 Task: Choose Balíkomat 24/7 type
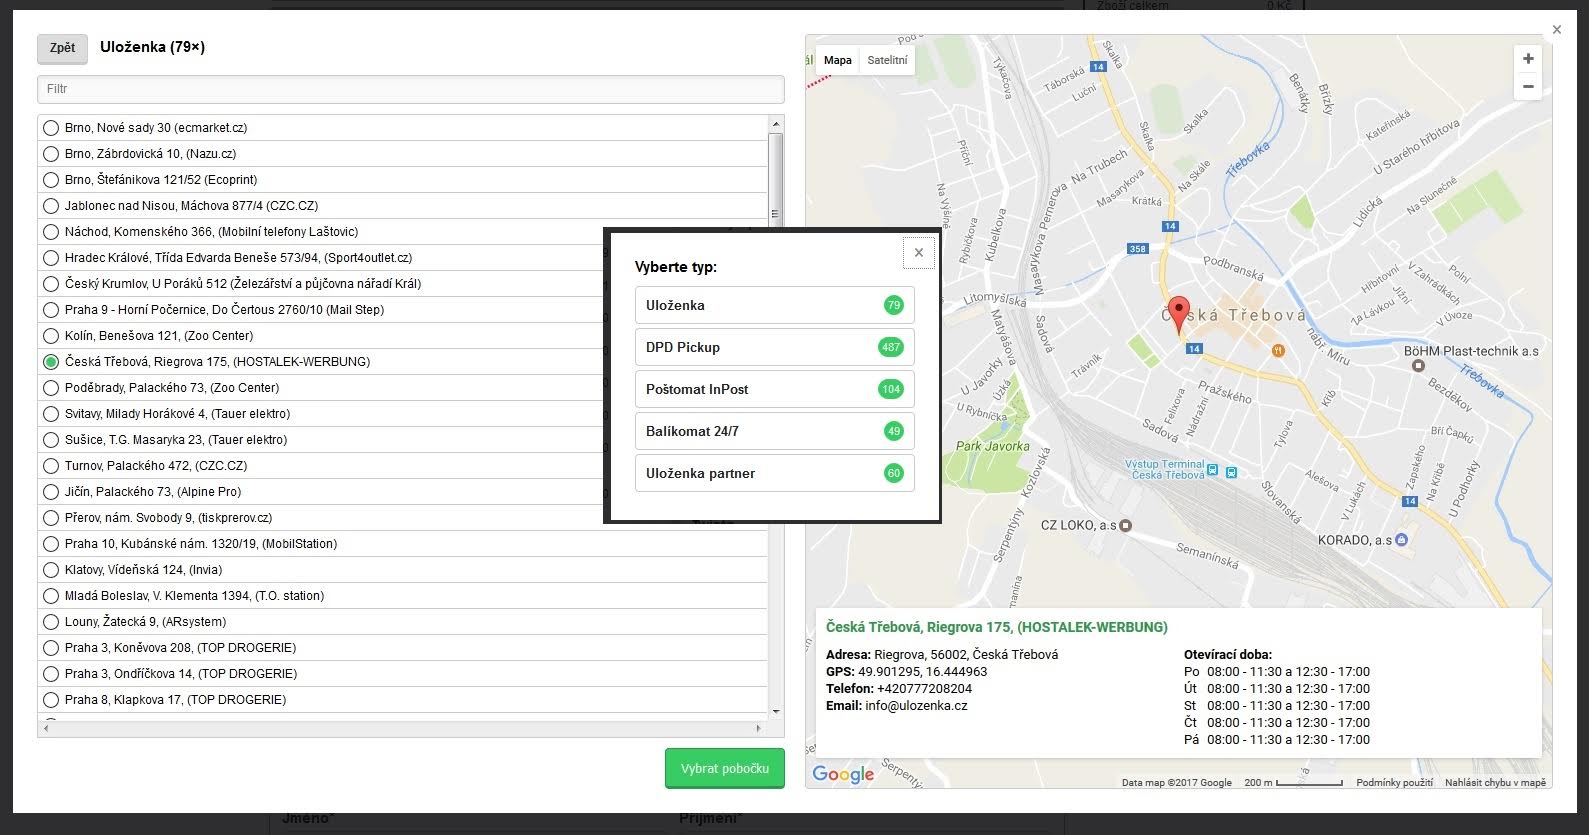pyautogui.click(x=774, y=431)
